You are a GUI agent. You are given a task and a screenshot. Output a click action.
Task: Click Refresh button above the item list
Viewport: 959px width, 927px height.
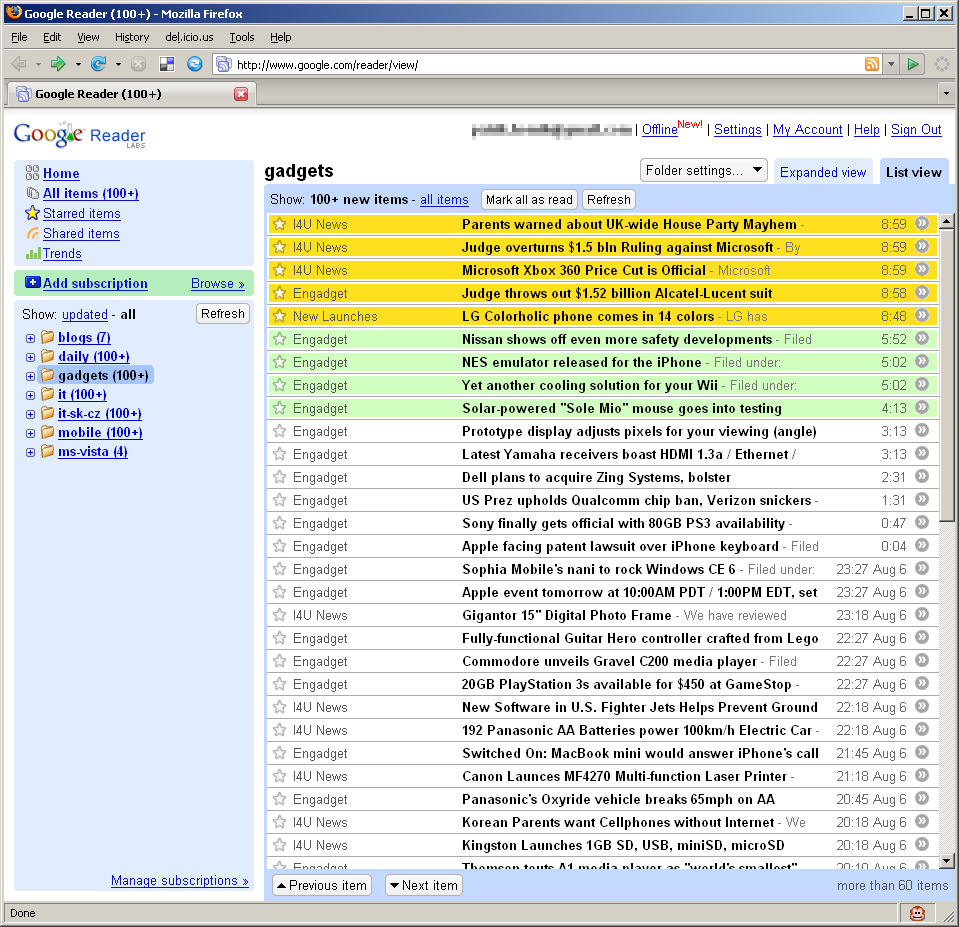point(609,199)
